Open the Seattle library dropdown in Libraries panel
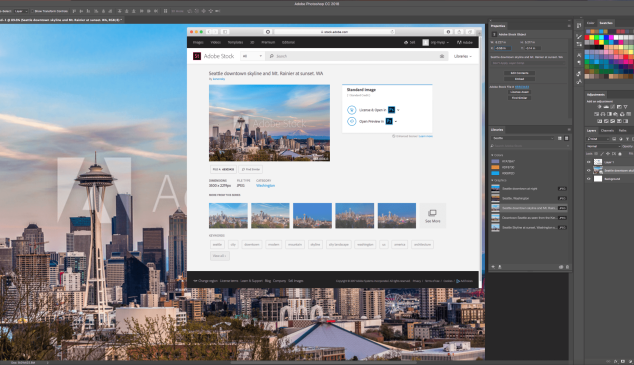 (x=523, y=138)
